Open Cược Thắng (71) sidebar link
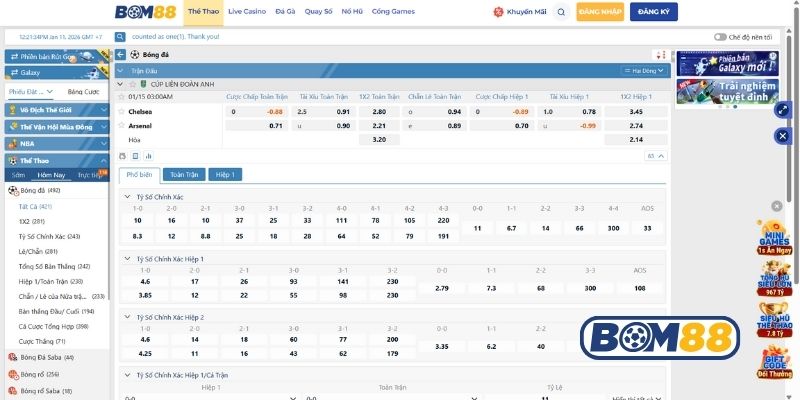 42,341
